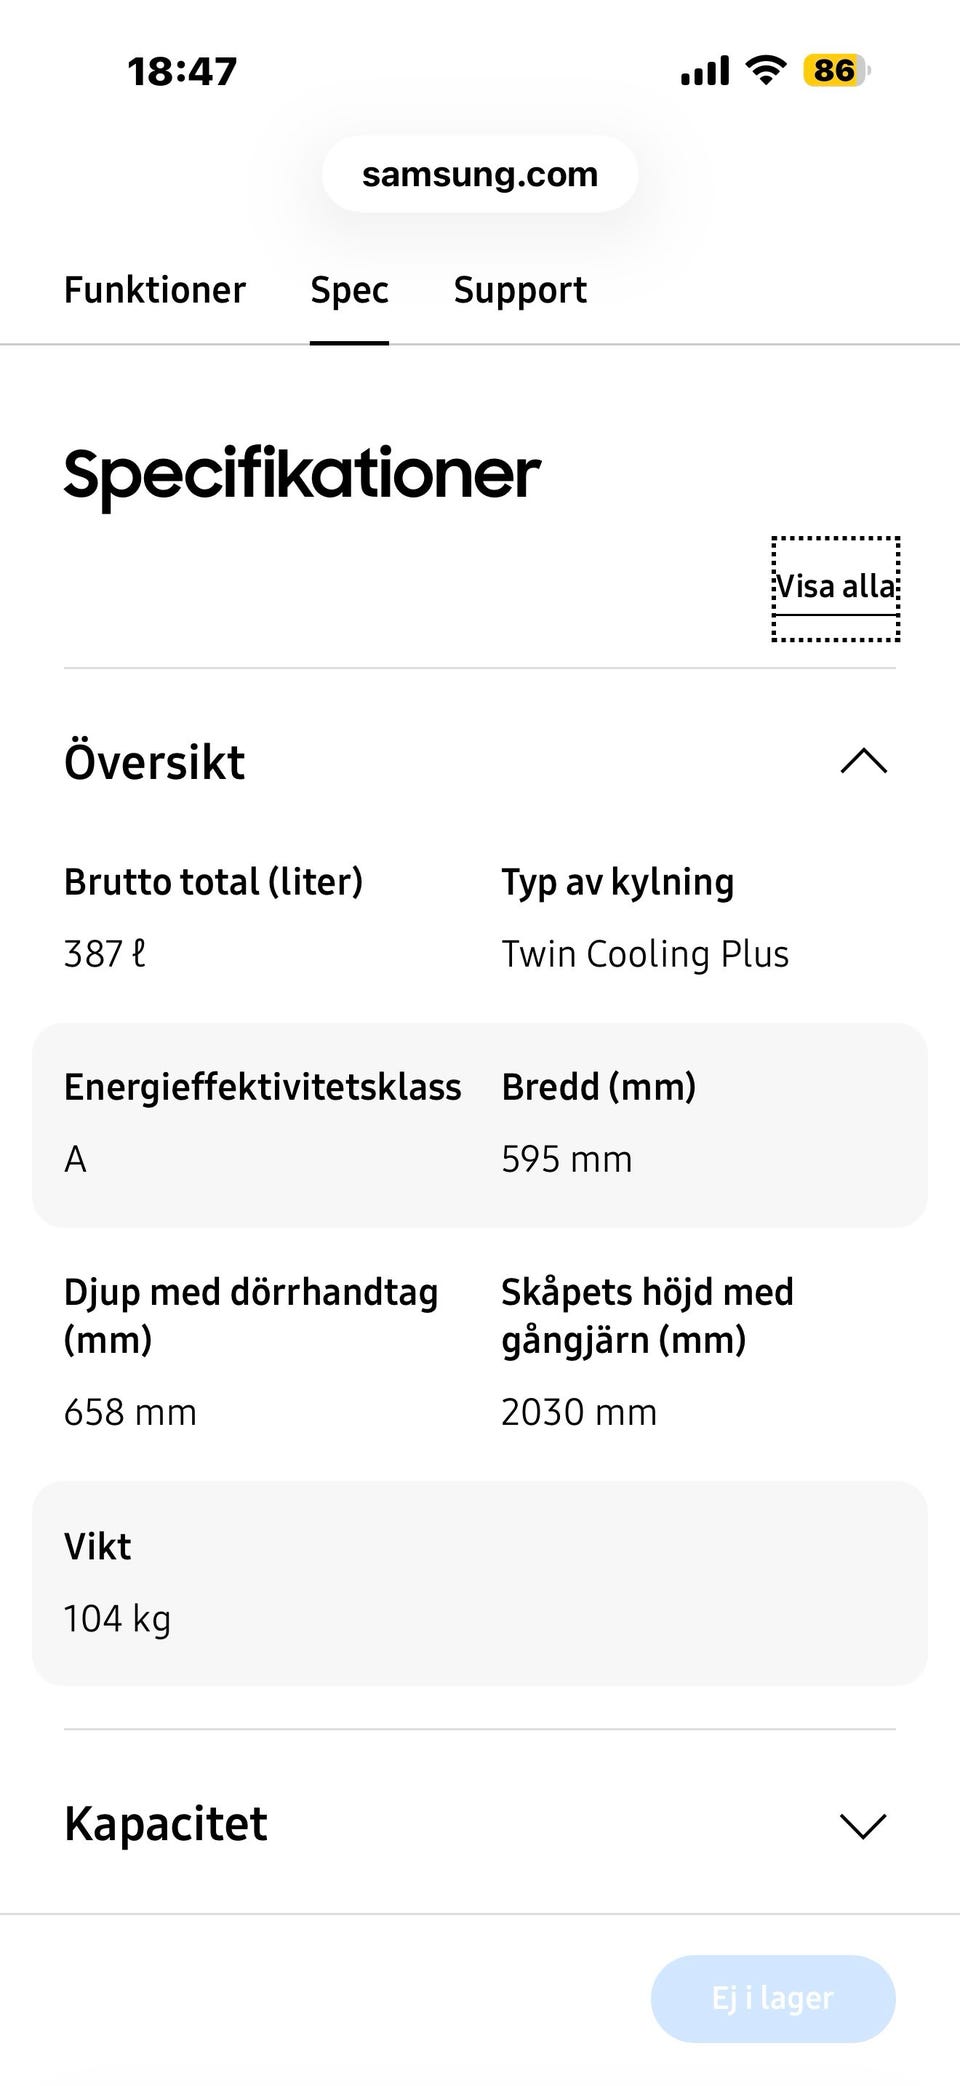Tap the Wi-Fi status icon

point(766,71)
